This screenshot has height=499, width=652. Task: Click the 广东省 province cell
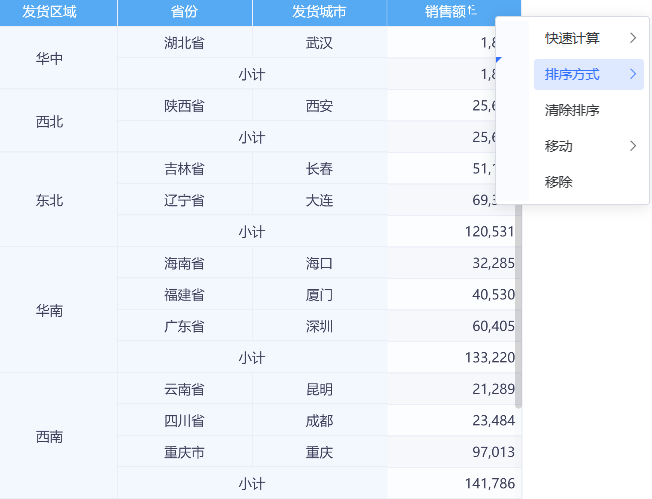click(184, 326)
